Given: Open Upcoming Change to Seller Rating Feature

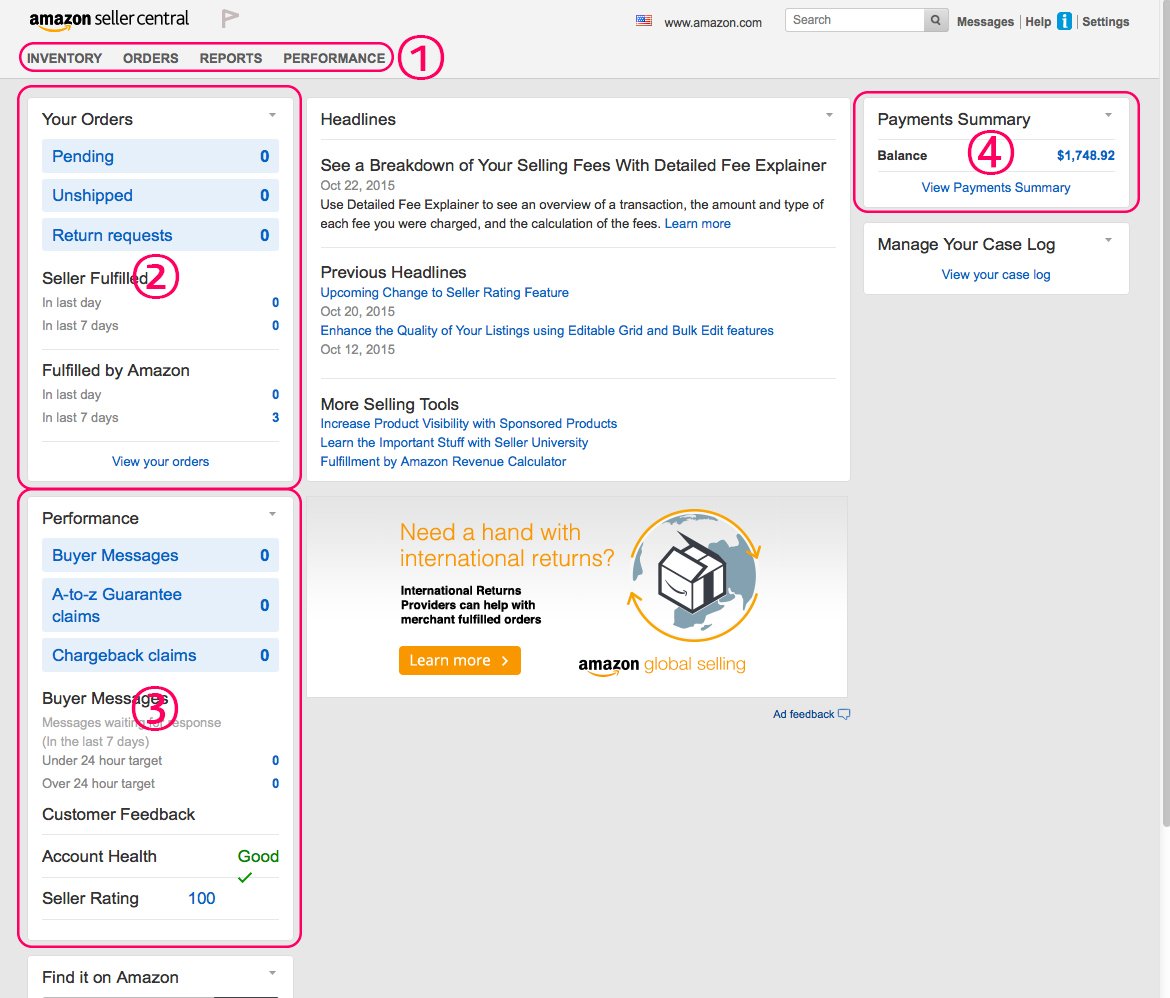Looking at the screenshot, I should 445,293.
